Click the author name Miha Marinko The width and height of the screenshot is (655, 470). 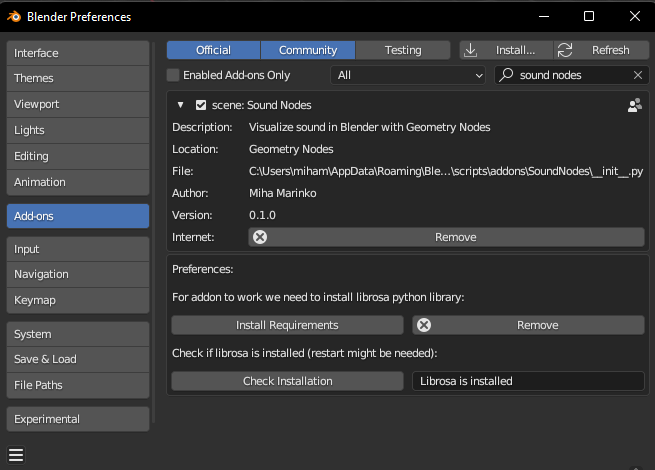point(282,193)
